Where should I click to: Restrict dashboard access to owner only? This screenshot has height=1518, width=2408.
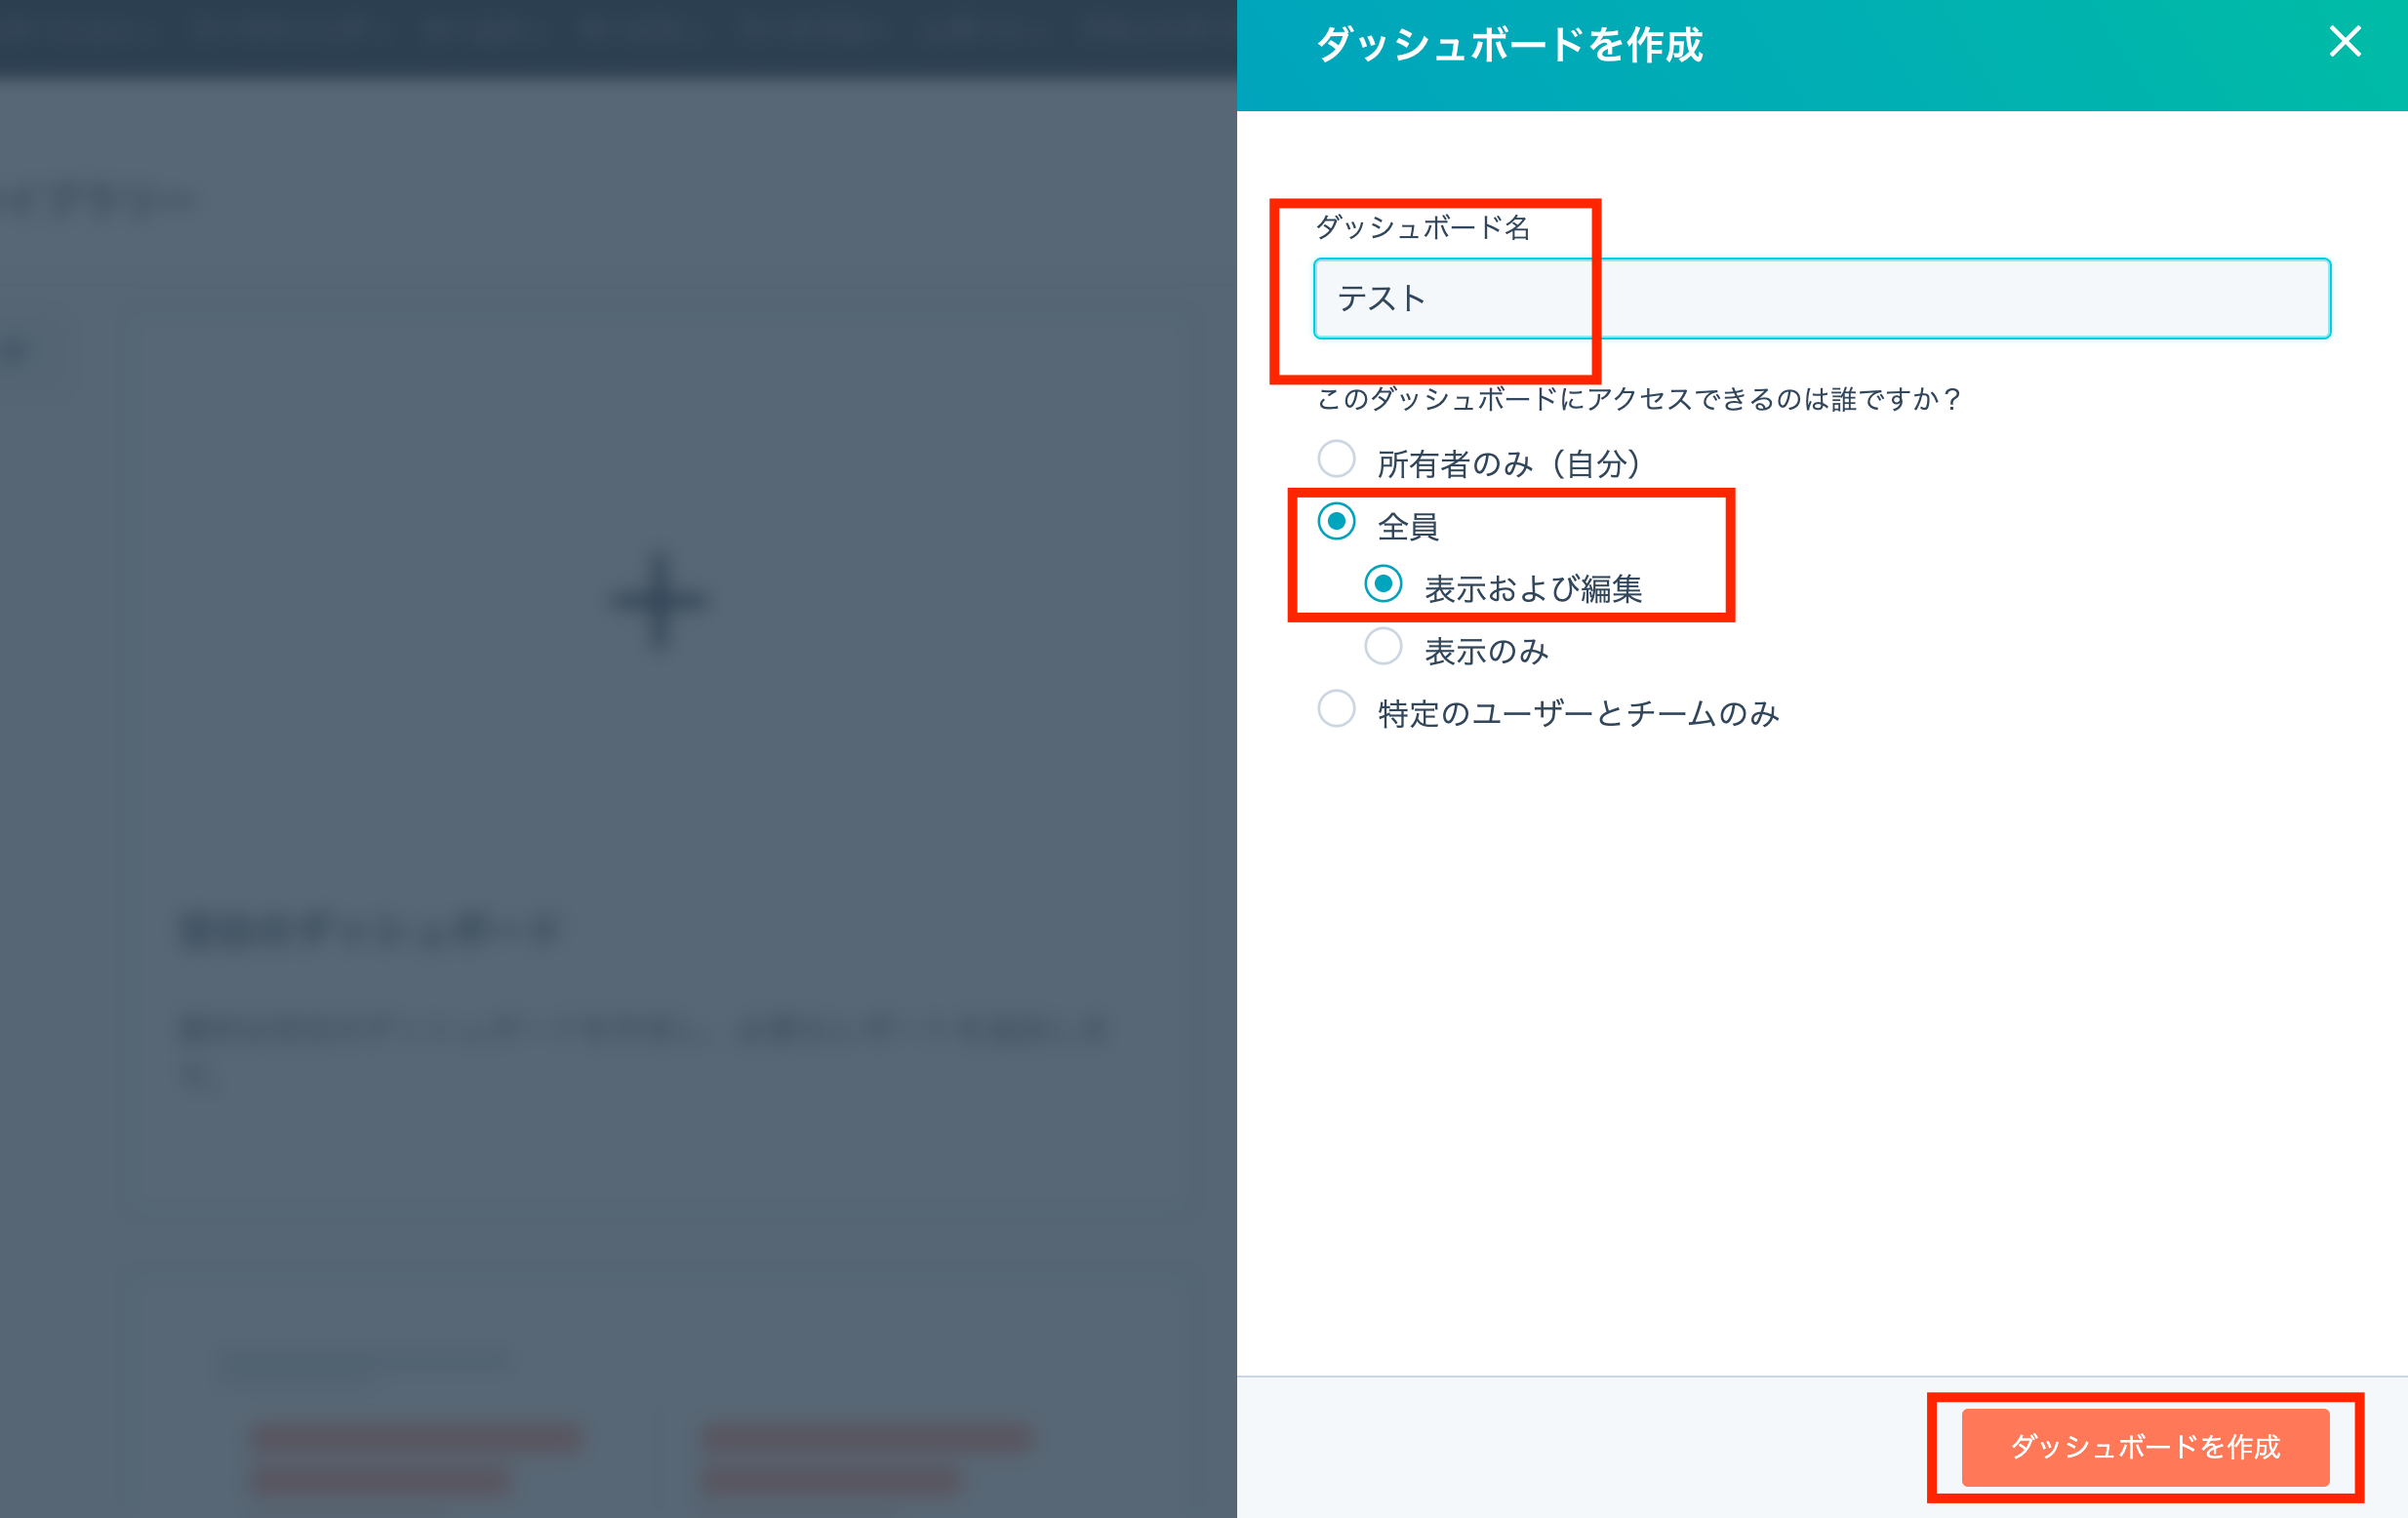pyautogui.click(x=1337, y=458)
